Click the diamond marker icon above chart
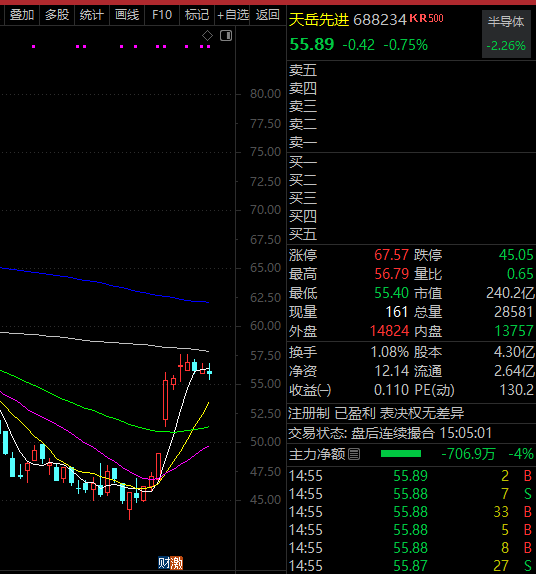This screenshot has height=574, width=536. tap(207, 36)
